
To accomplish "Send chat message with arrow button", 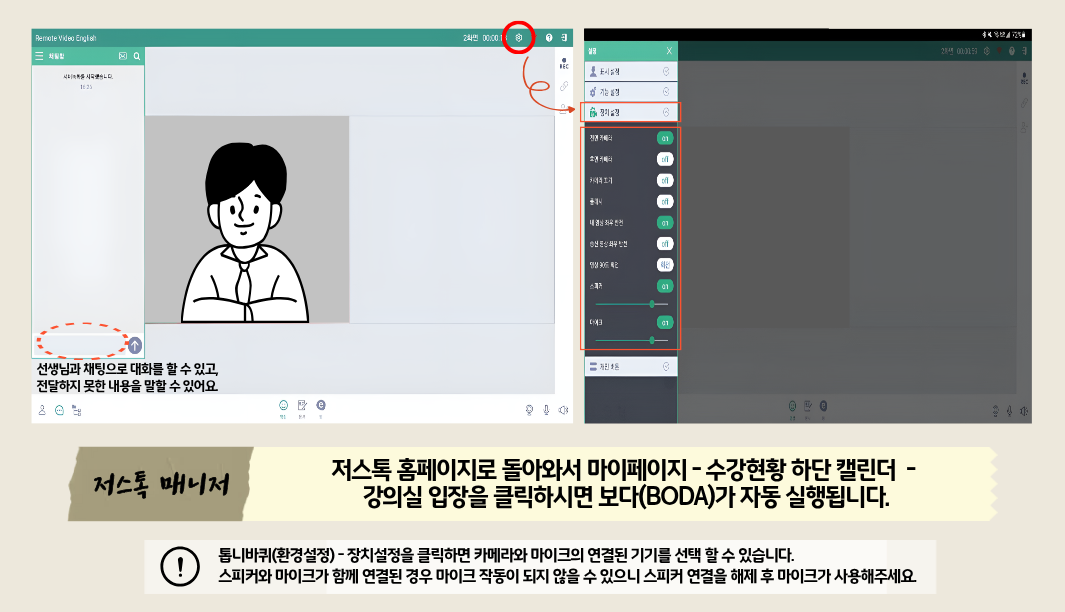I will click(134, 345).
